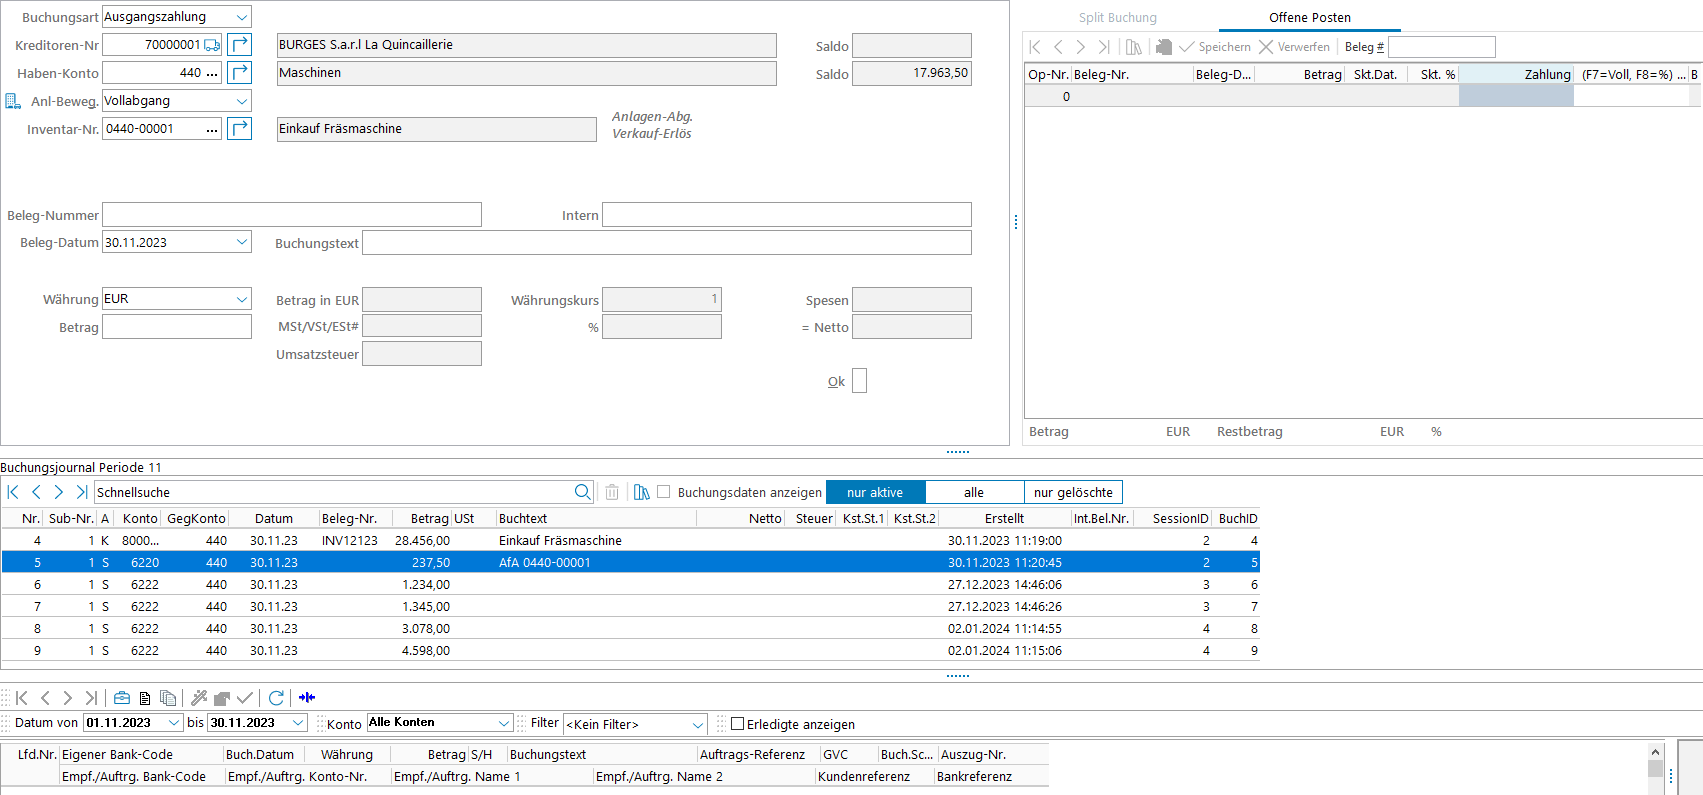Open the linked inventory item via the arrow button beside Inventar-Nr
1703x795 pixels.
240,129
